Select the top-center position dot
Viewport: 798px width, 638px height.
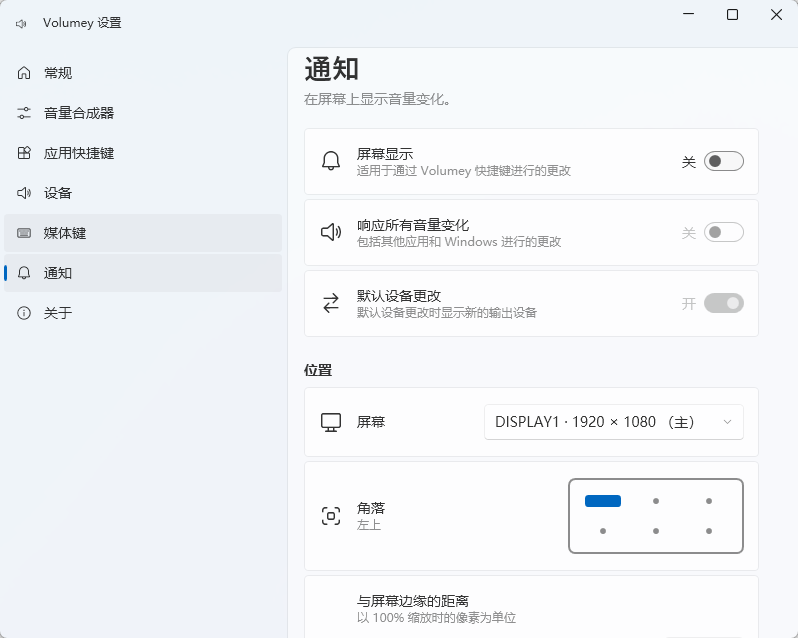656,501
